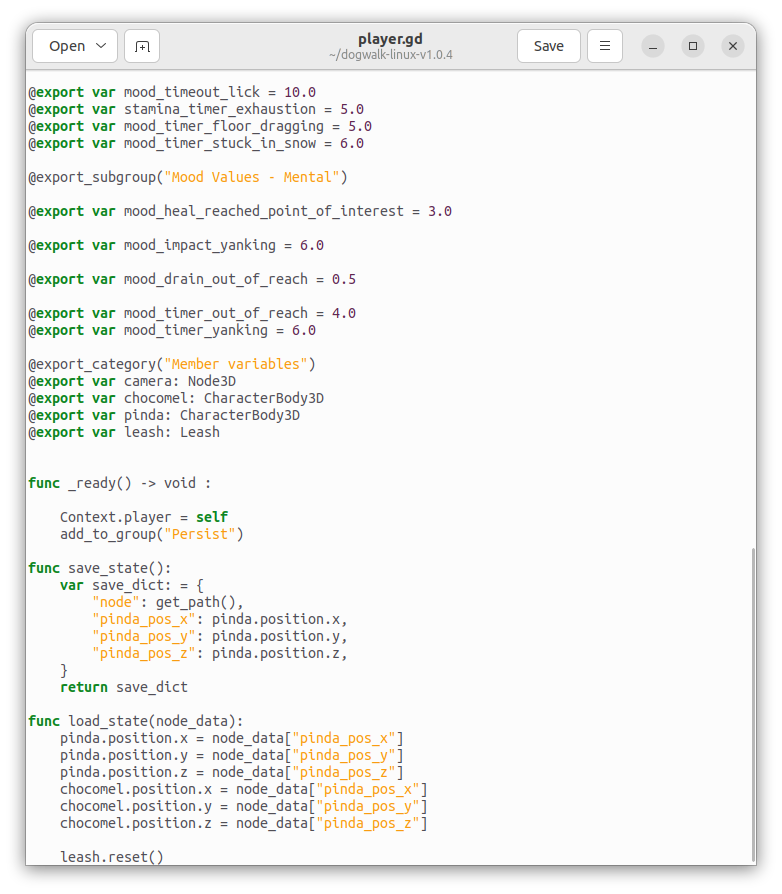Click the 'func load_state(node_data)' definition
This screenshot has width=782, height=894.
pos(135,721)
